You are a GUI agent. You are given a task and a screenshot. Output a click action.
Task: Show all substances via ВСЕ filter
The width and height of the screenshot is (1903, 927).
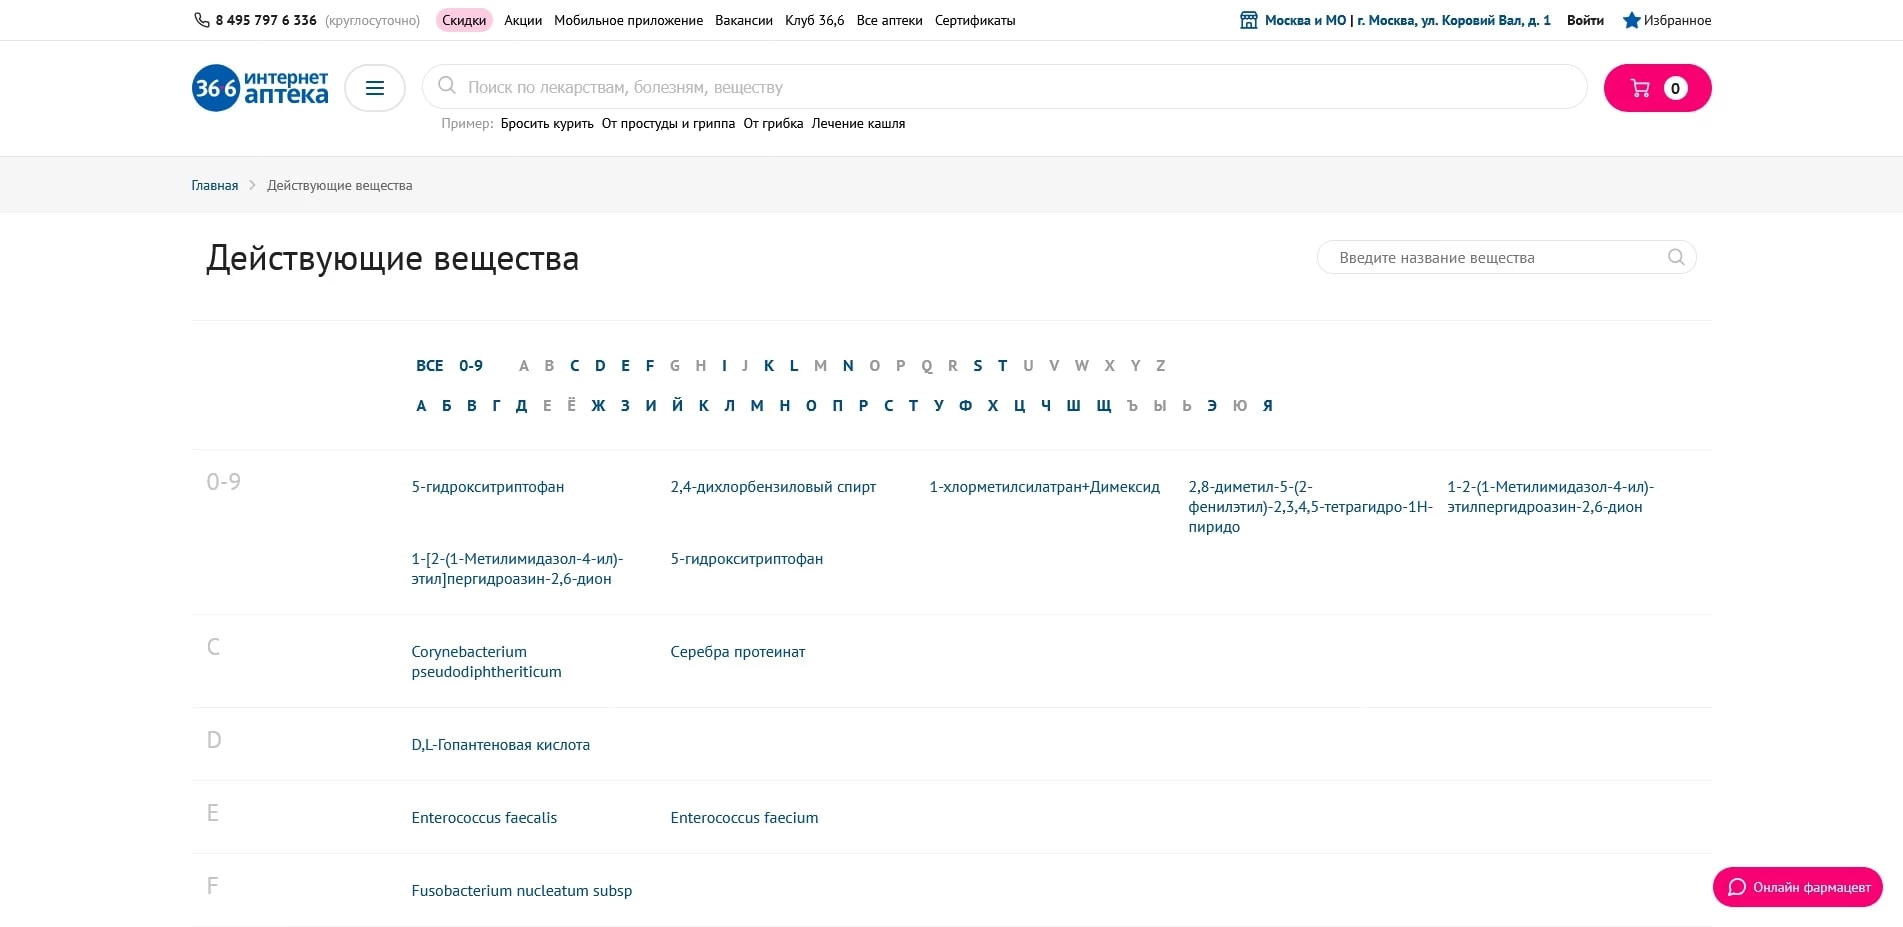[x=429, y=366]
